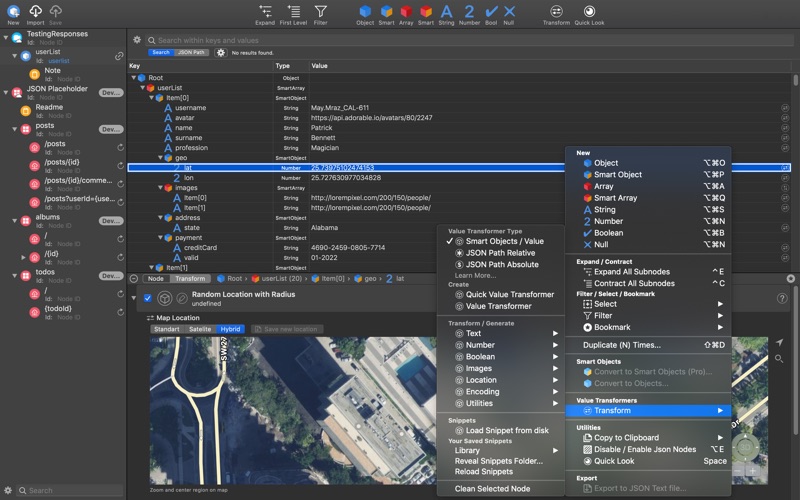The height and width of the screenshot is (500, 800).
Task: Click the Import toolbar icon
Action: 35,12
